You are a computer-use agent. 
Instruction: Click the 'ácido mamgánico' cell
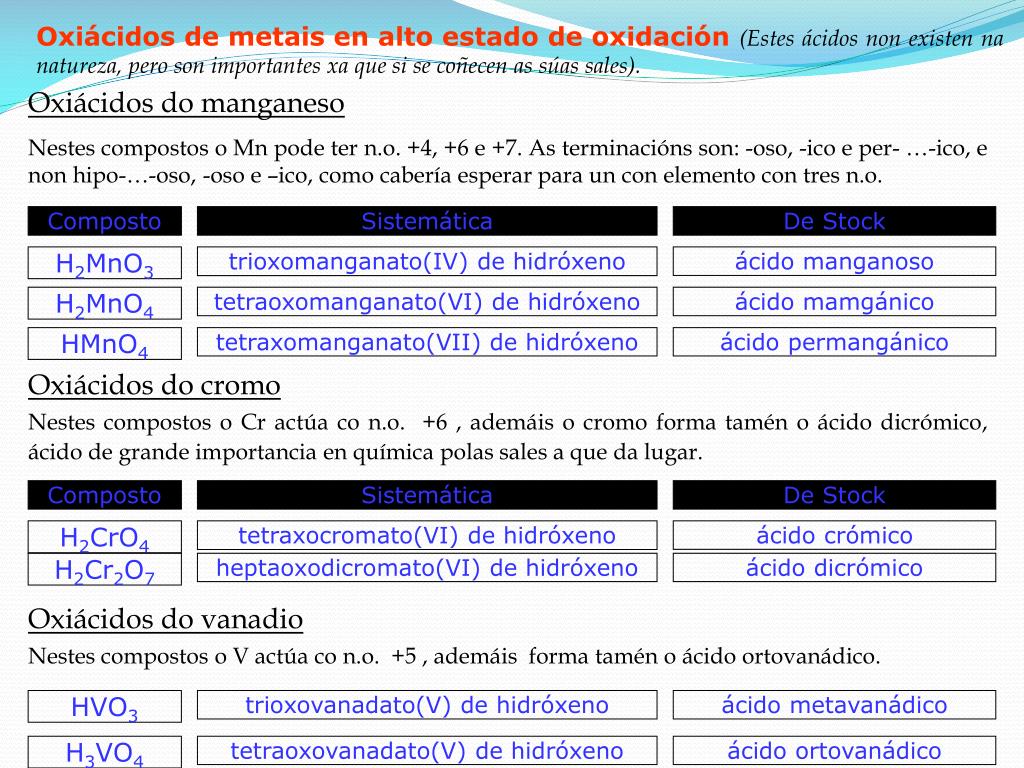click(835, 302)
